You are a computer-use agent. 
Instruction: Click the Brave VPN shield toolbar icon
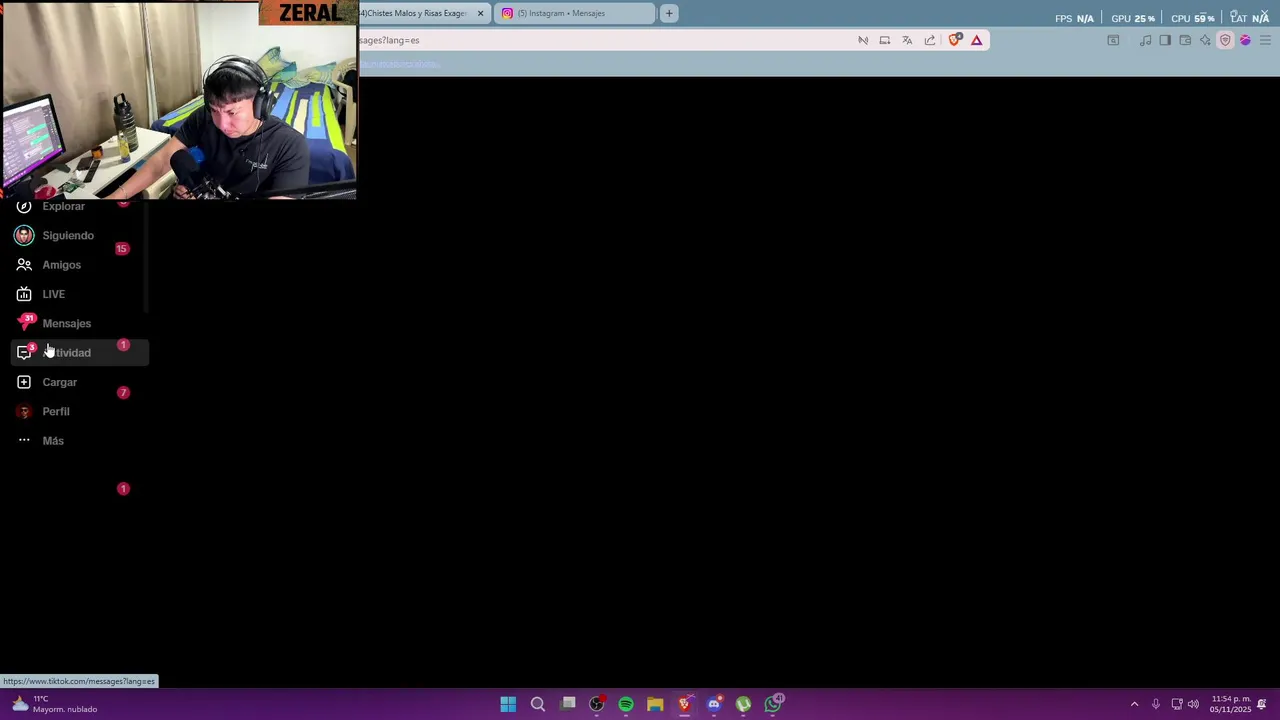coord(1225,40)
